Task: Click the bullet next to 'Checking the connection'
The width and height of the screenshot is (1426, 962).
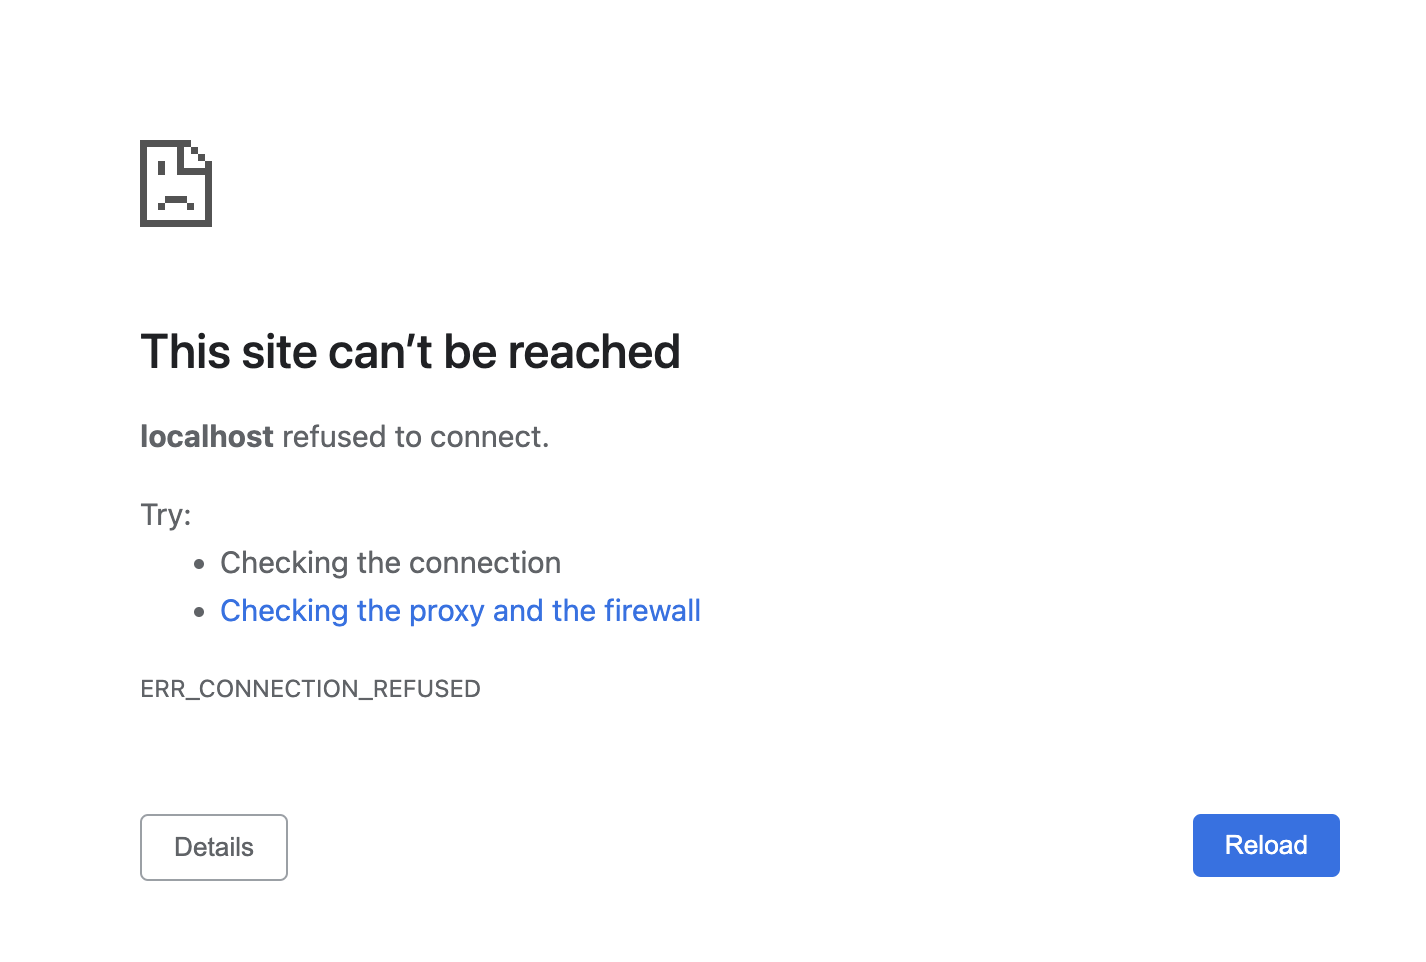Action: point(200,564)
